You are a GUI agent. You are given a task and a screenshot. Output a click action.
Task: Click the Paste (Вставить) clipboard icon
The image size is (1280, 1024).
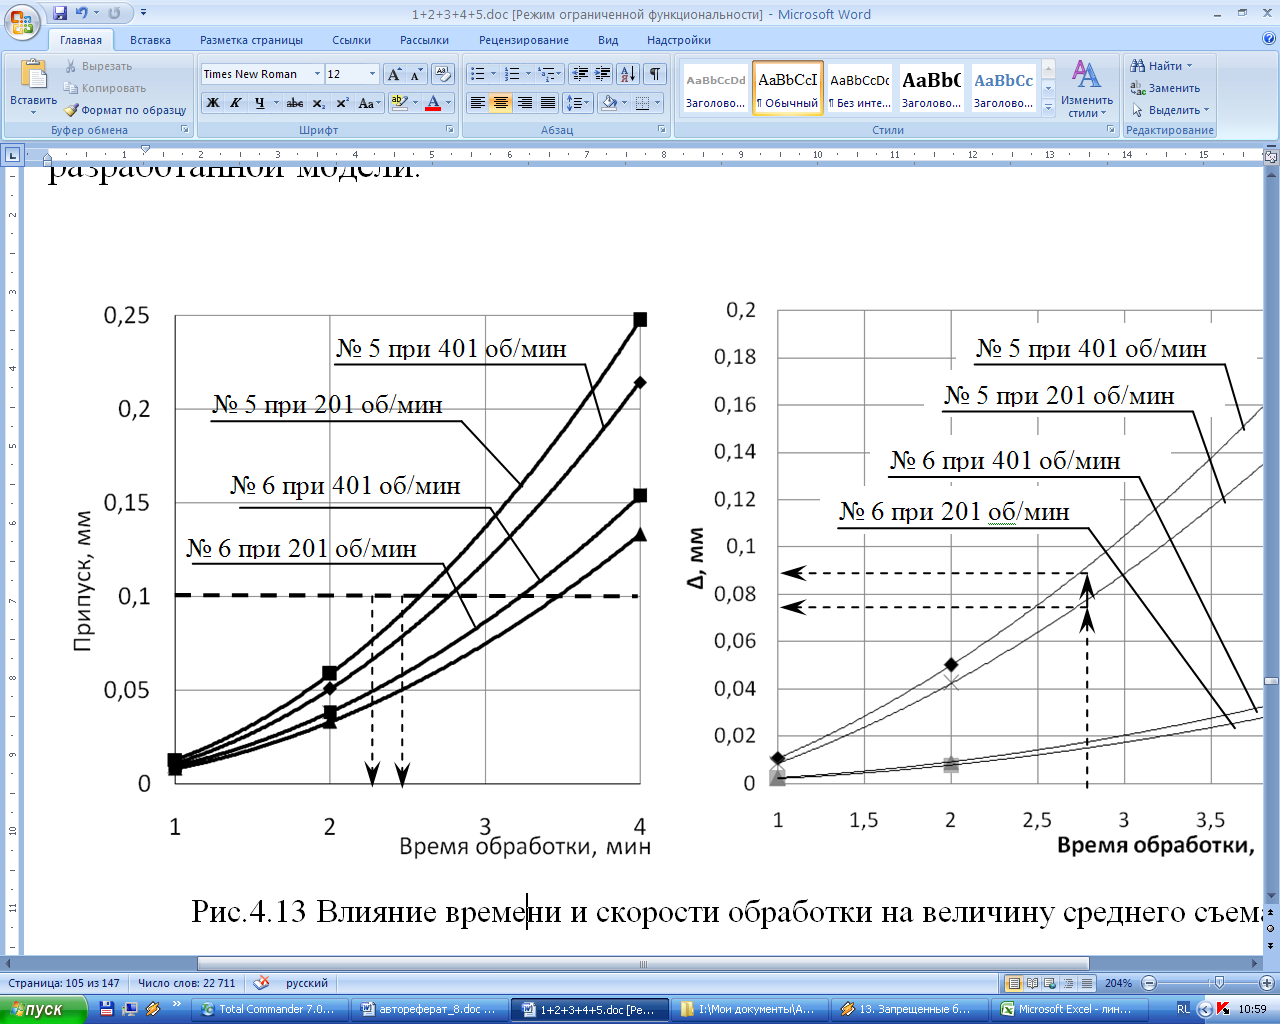(34, 75)
